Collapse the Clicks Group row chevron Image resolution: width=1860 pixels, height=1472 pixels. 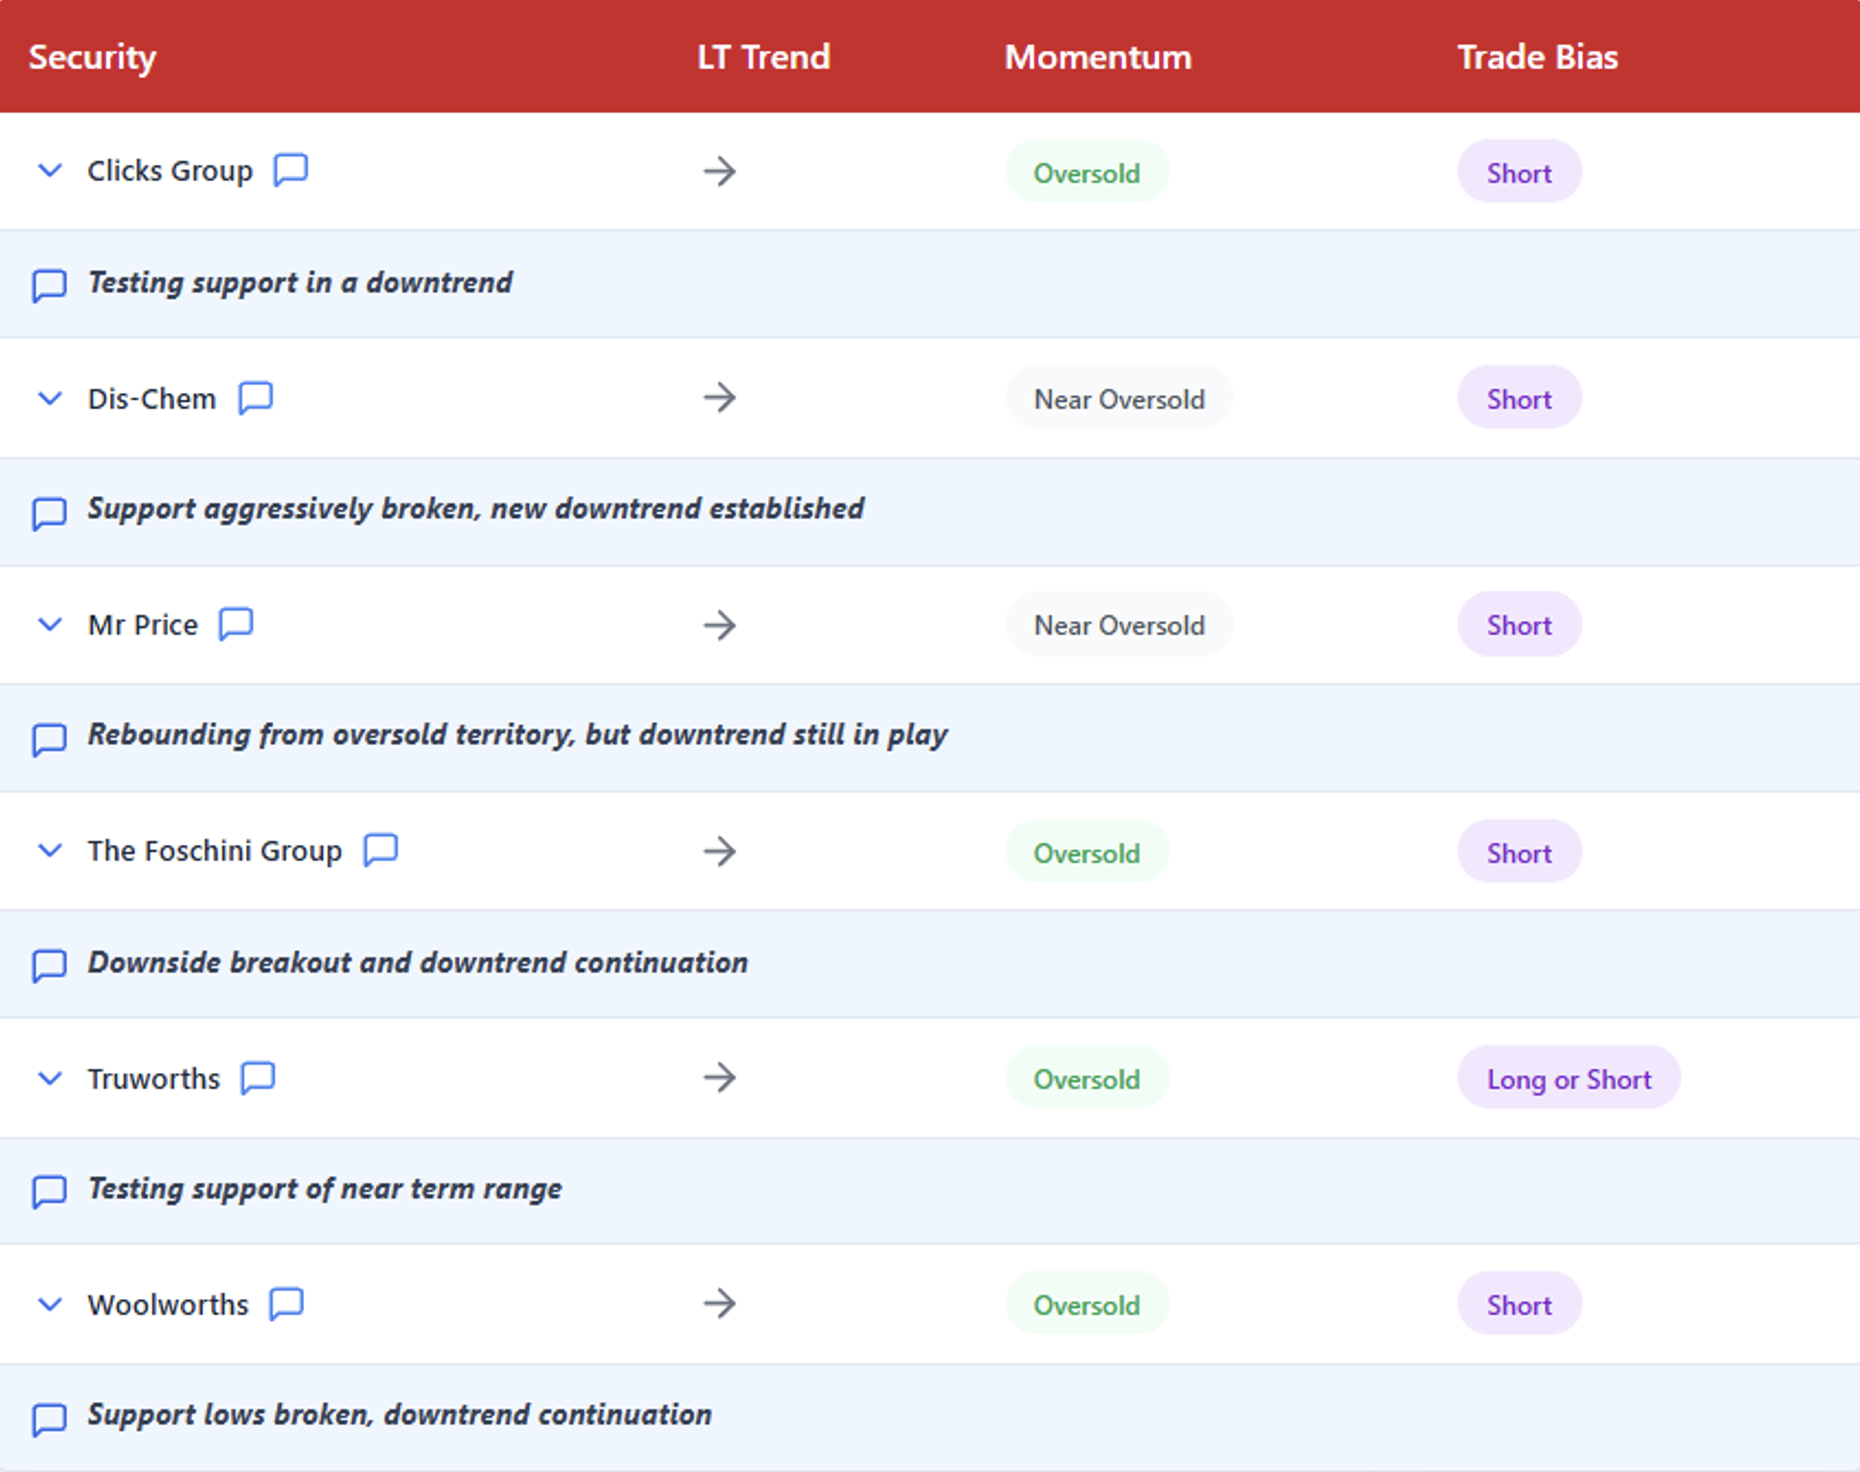coord(49,171)
